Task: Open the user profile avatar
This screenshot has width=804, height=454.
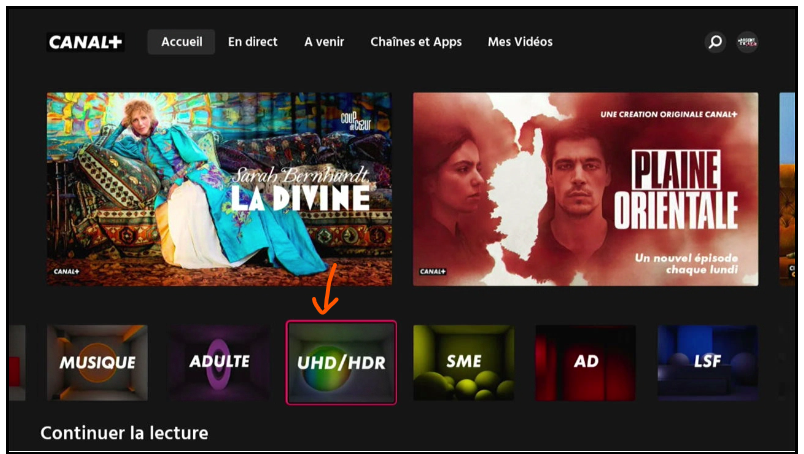Action: [747, 42]
